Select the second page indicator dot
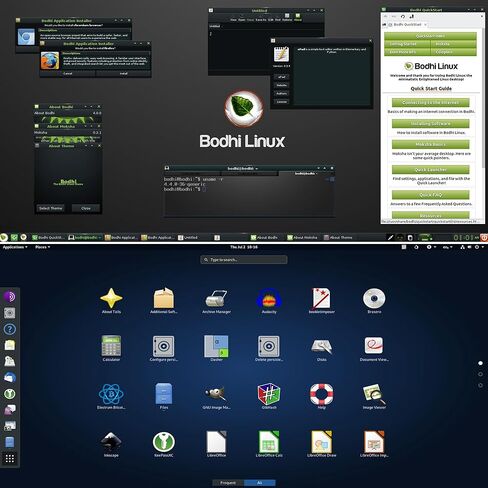488x488 pixels. pyautogui.click(x=480, y=374)
